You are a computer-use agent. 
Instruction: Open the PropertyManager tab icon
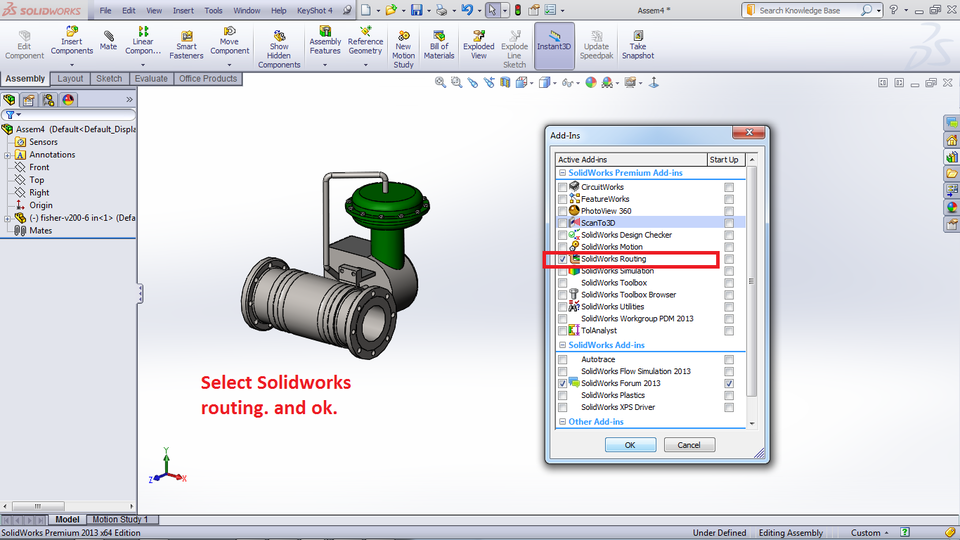coord(29,100)
